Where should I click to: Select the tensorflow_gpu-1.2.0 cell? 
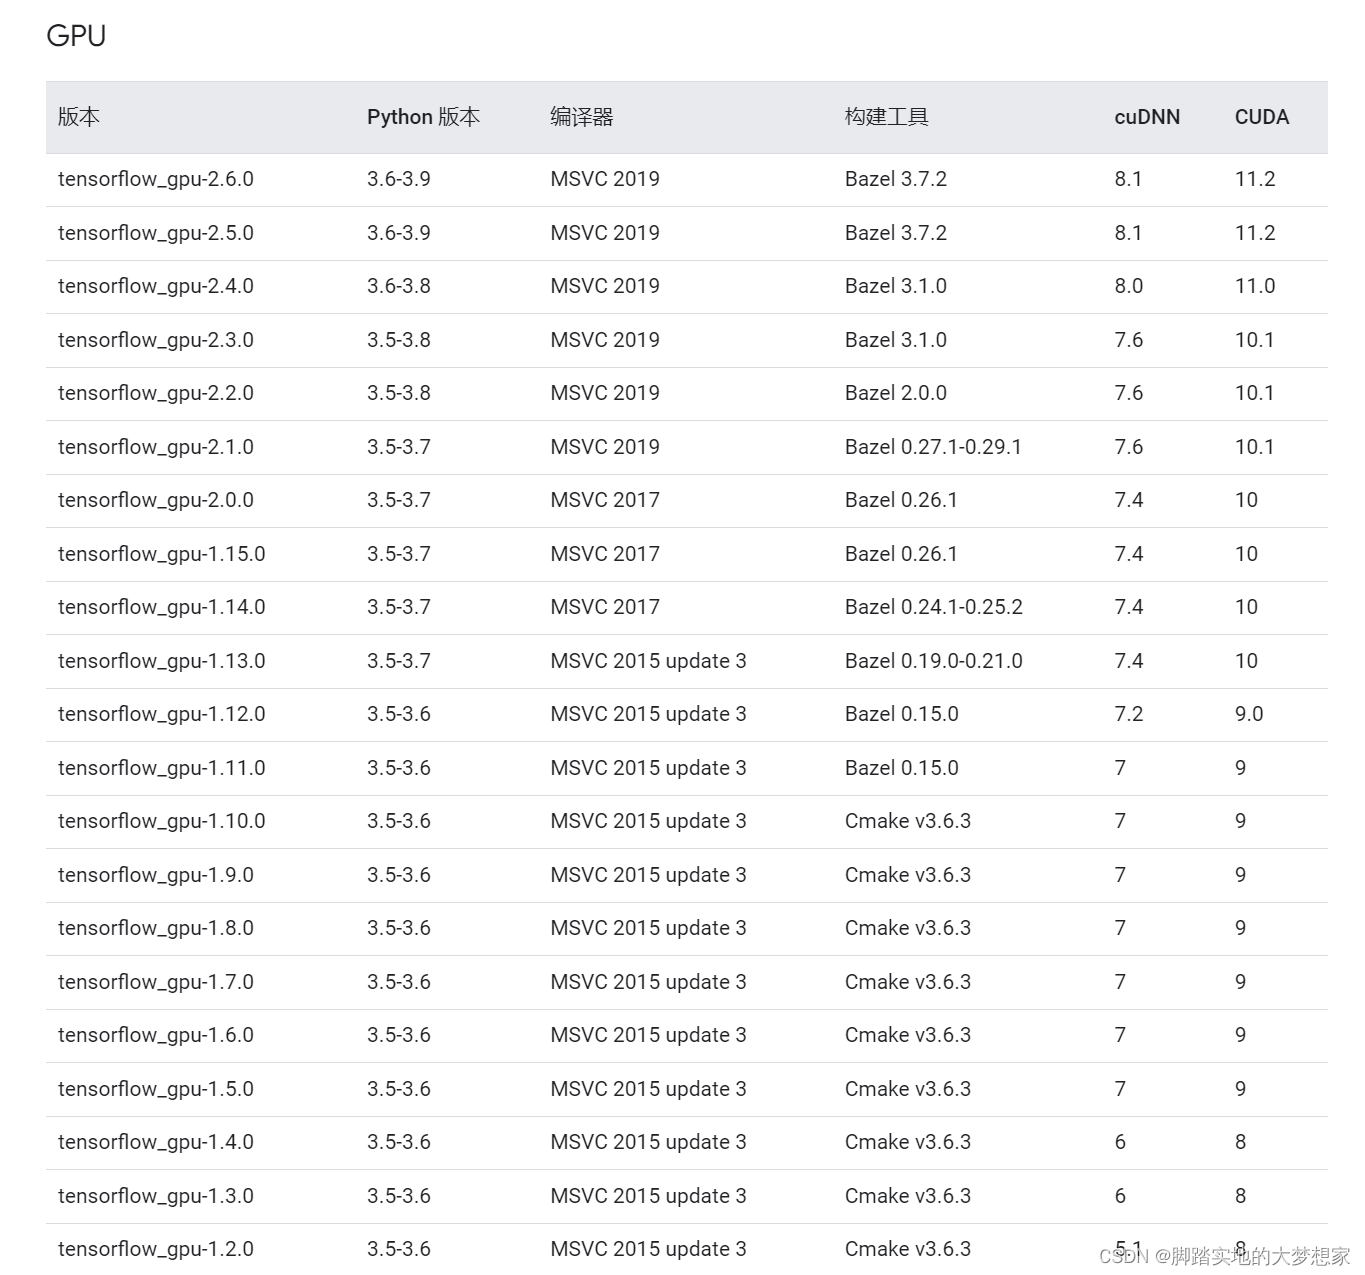click(156, 1249)
